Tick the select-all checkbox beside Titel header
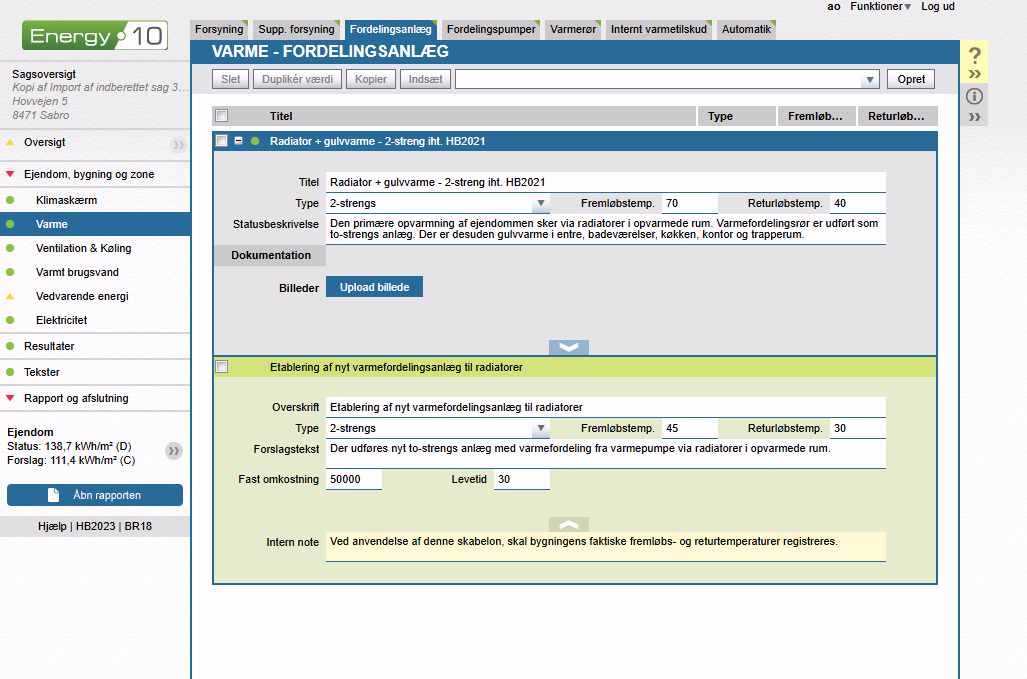 (221, 116)
